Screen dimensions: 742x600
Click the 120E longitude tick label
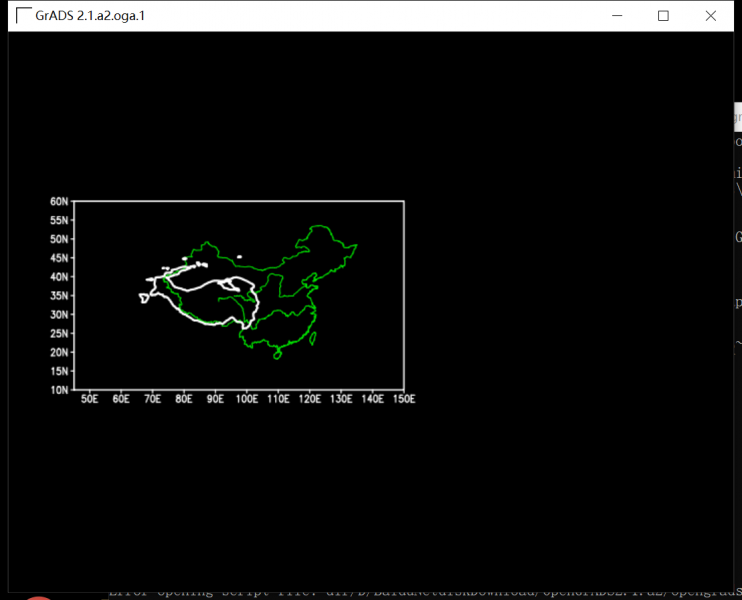click(309, 400)
